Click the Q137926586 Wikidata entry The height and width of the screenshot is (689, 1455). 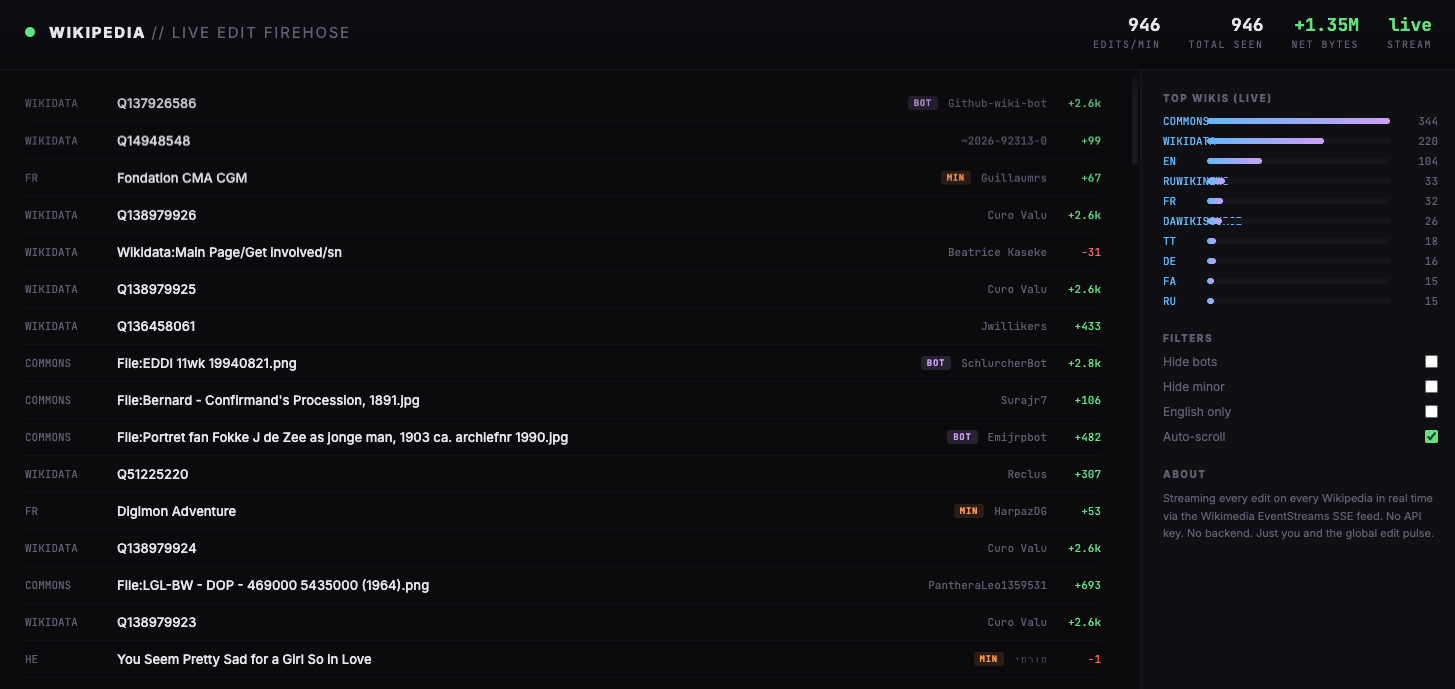tap(156, 103)
